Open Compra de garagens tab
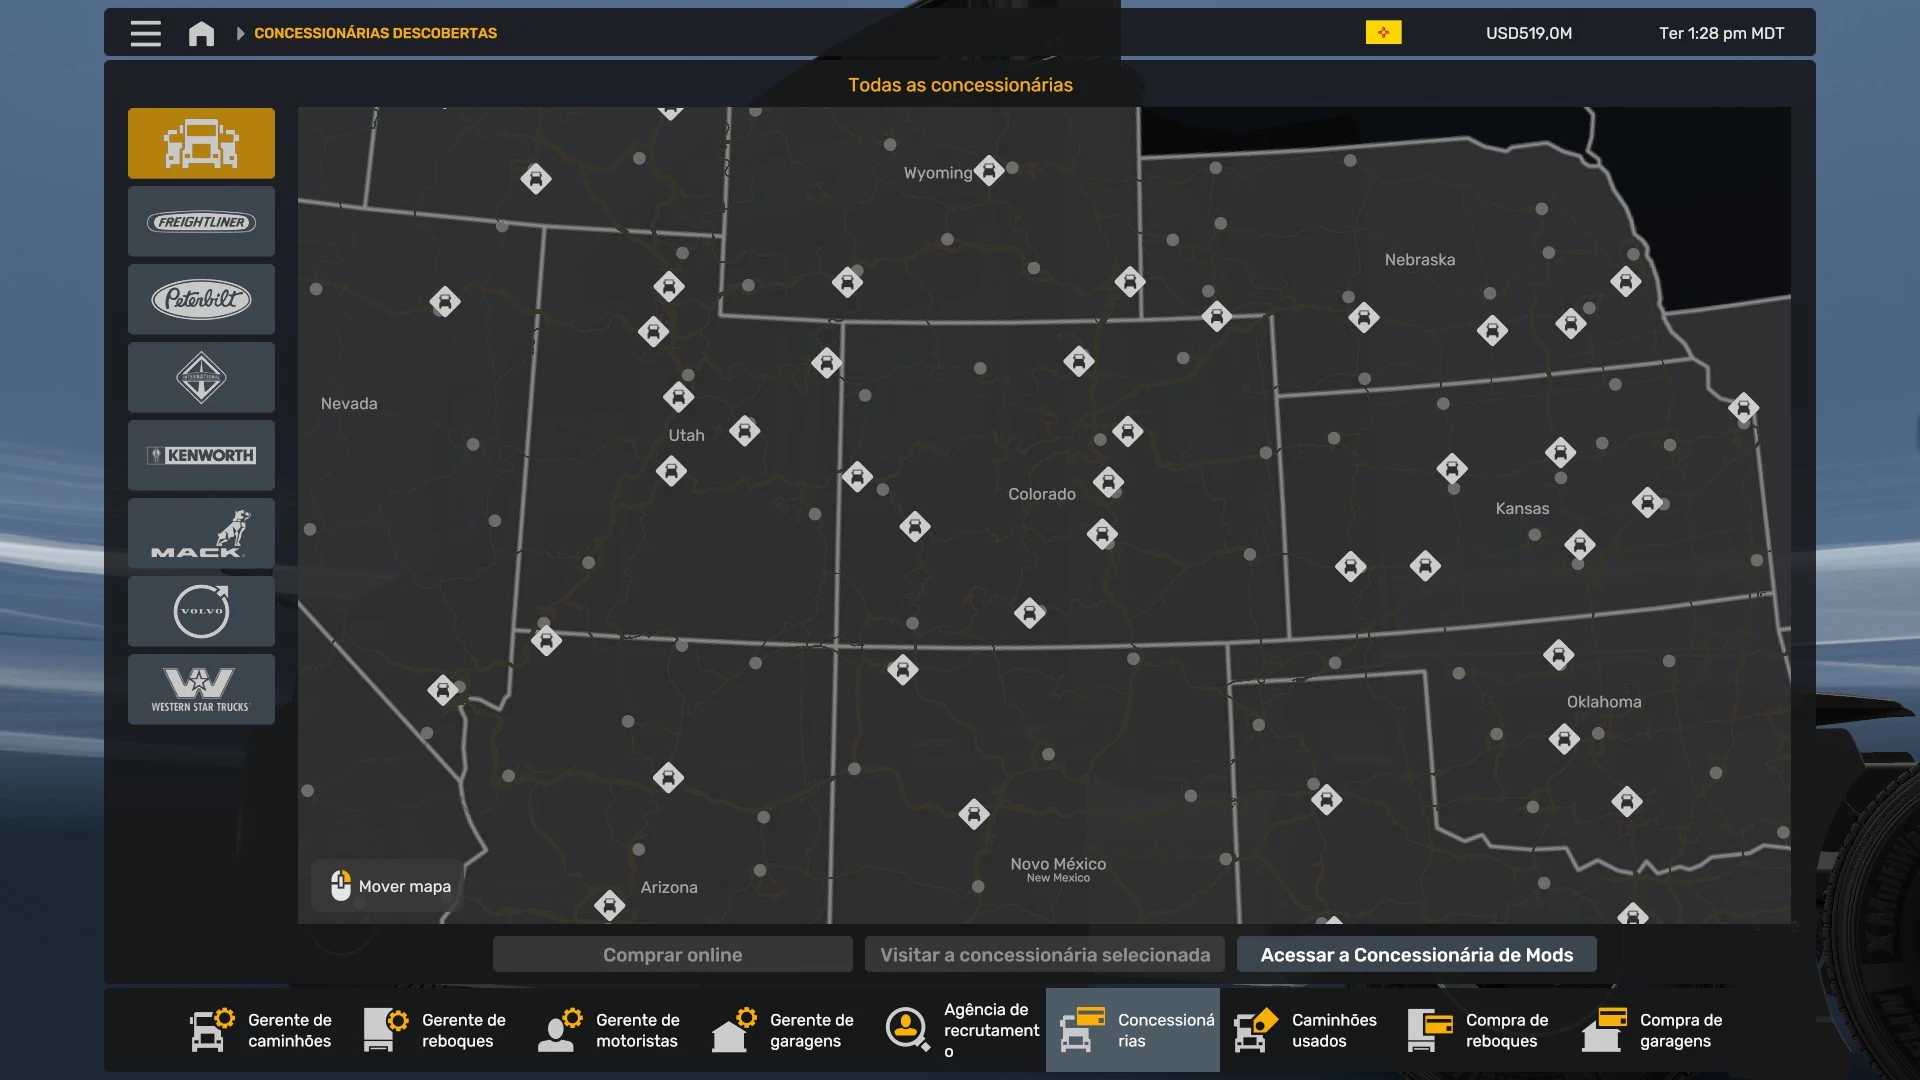This screenshot has width=1920, height=1080. pyautogui.click(x=1654, y=1030)
